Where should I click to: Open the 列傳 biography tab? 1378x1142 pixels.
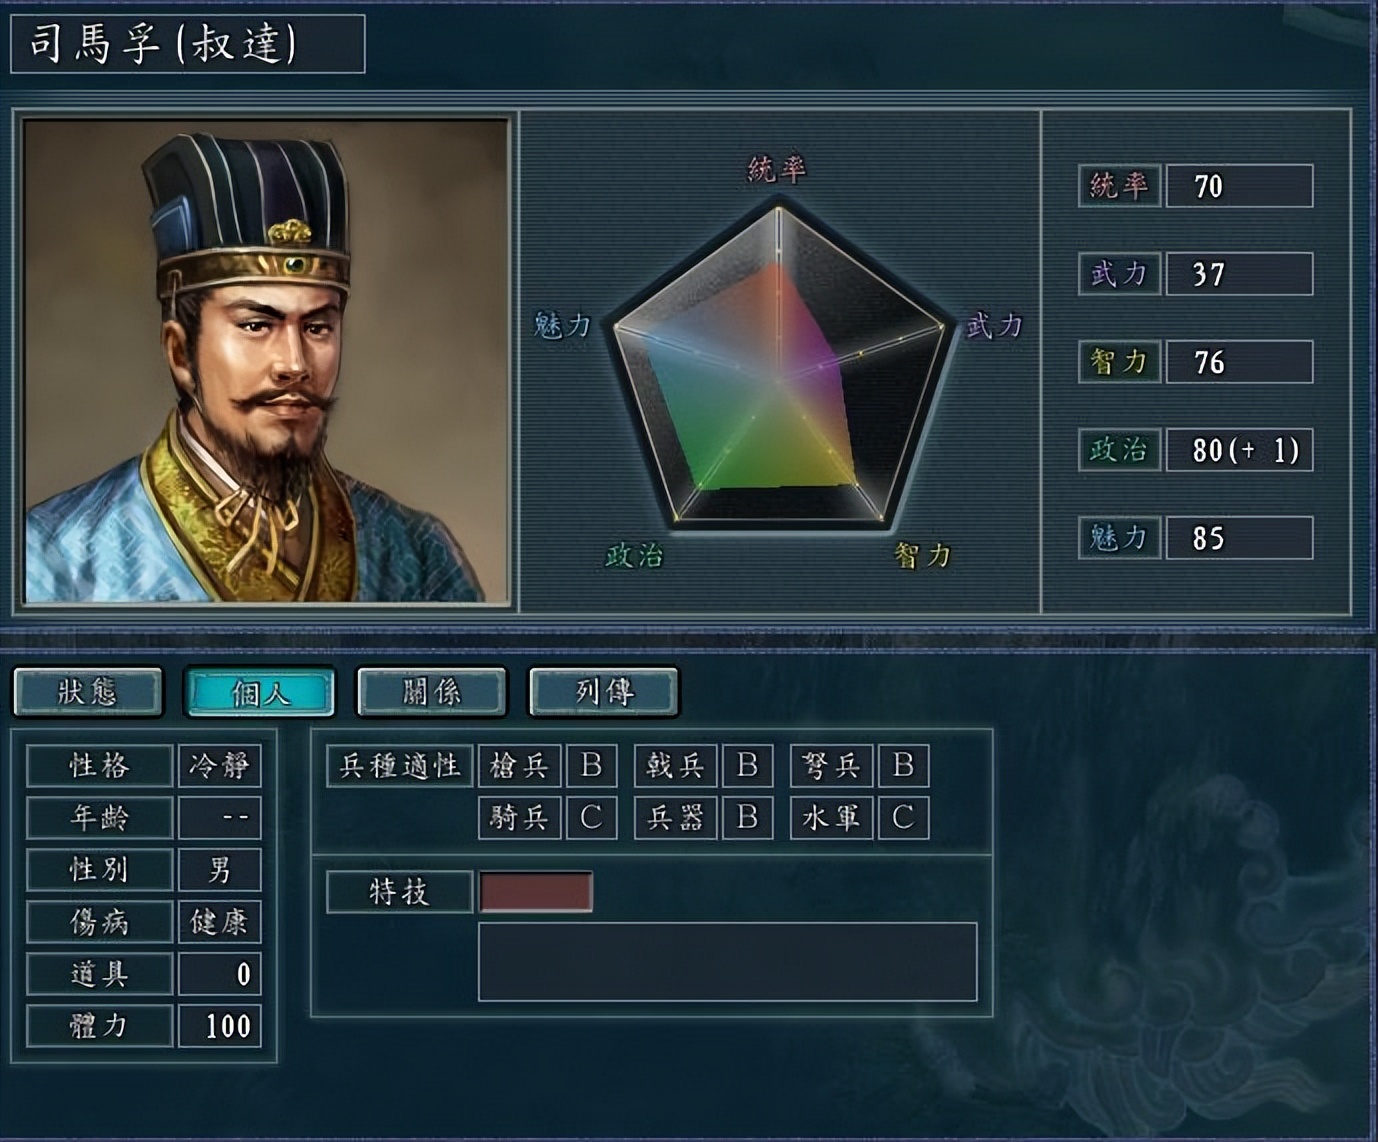(604, 692)
